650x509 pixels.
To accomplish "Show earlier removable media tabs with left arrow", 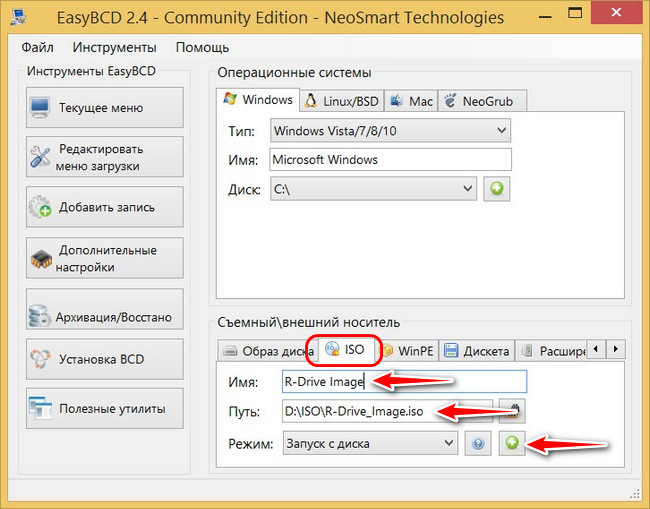I will click(x=596, y=349).
